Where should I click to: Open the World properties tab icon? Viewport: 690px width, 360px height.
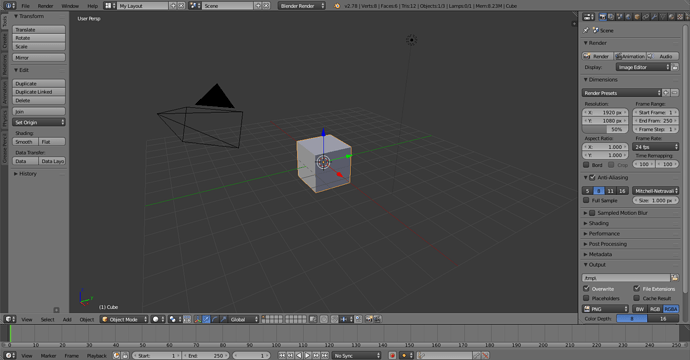(628, 17)
